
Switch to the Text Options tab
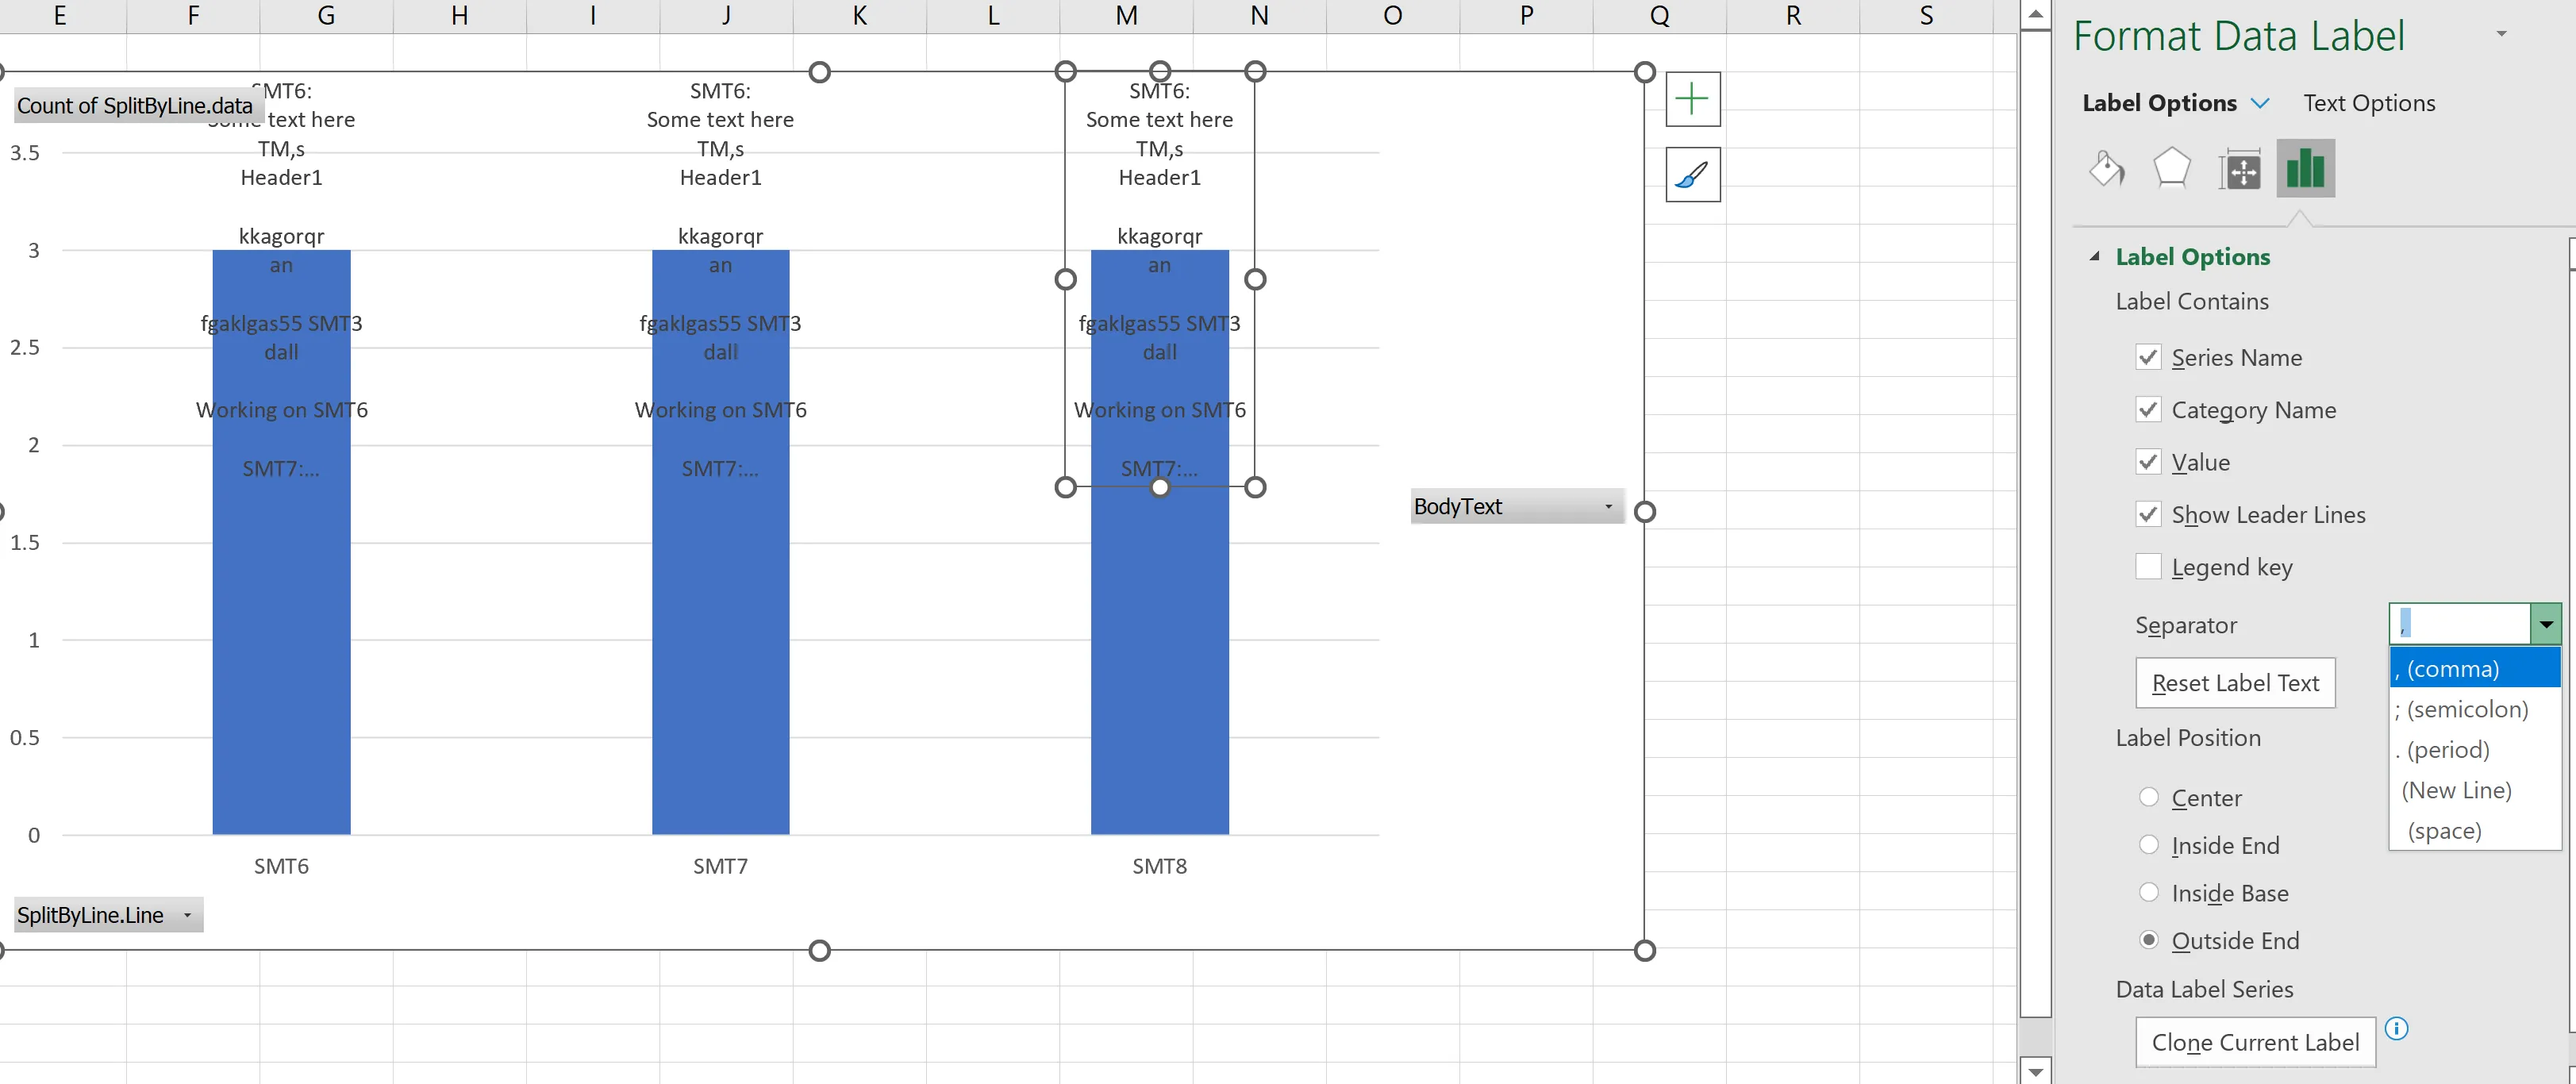2368,103
